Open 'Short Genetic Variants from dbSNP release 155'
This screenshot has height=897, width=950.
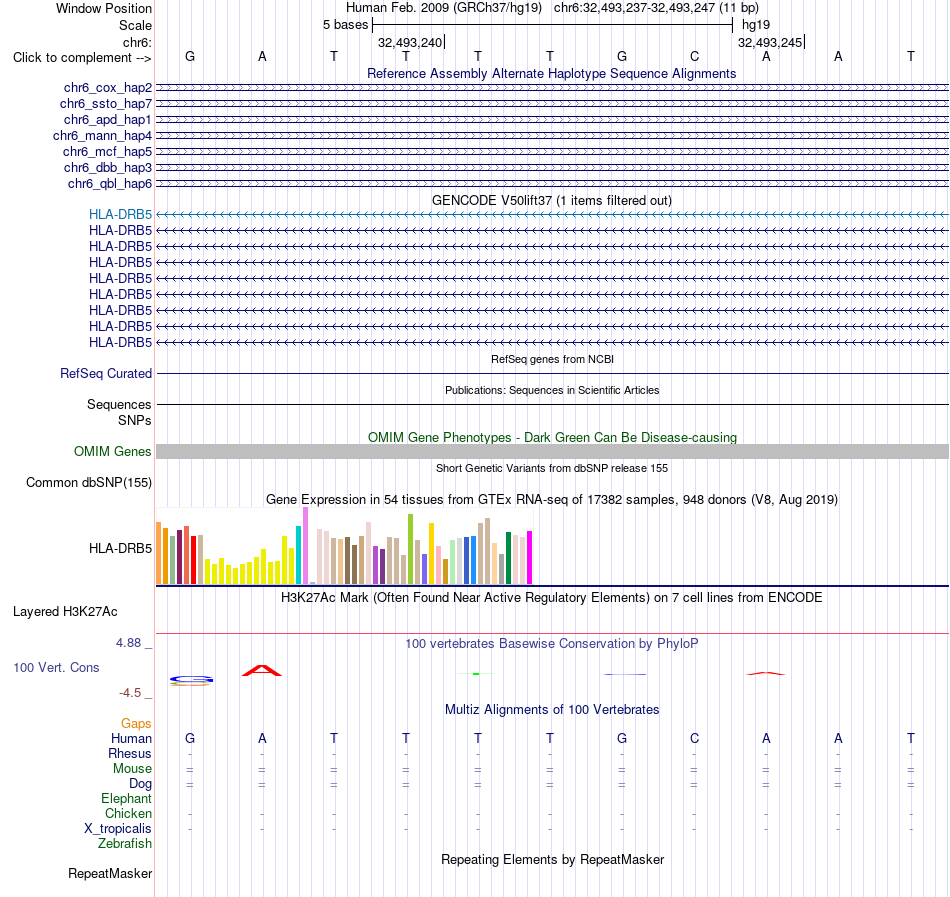(552, 468)
